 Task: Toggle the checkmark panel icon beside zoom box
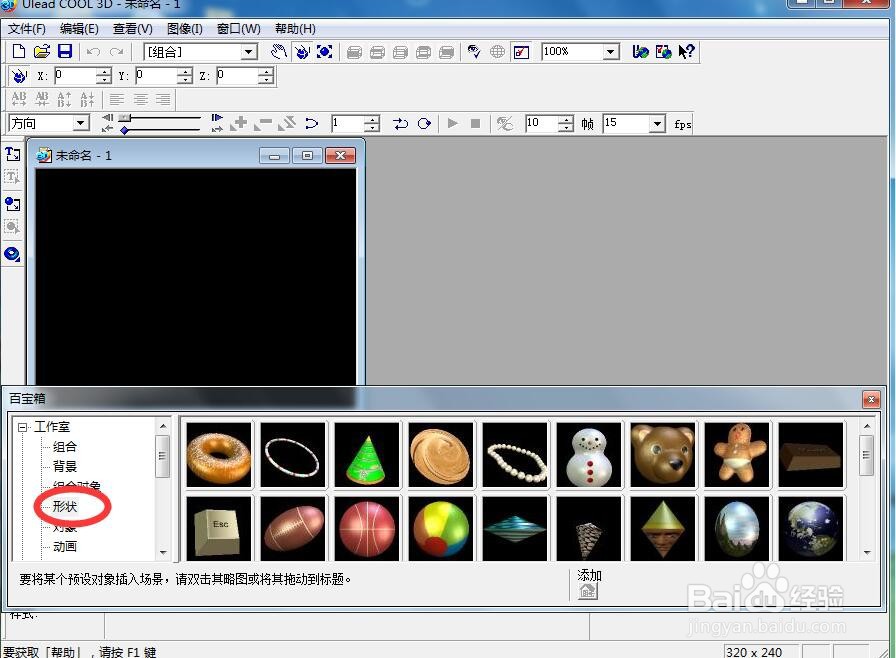[x=521, y=52]
